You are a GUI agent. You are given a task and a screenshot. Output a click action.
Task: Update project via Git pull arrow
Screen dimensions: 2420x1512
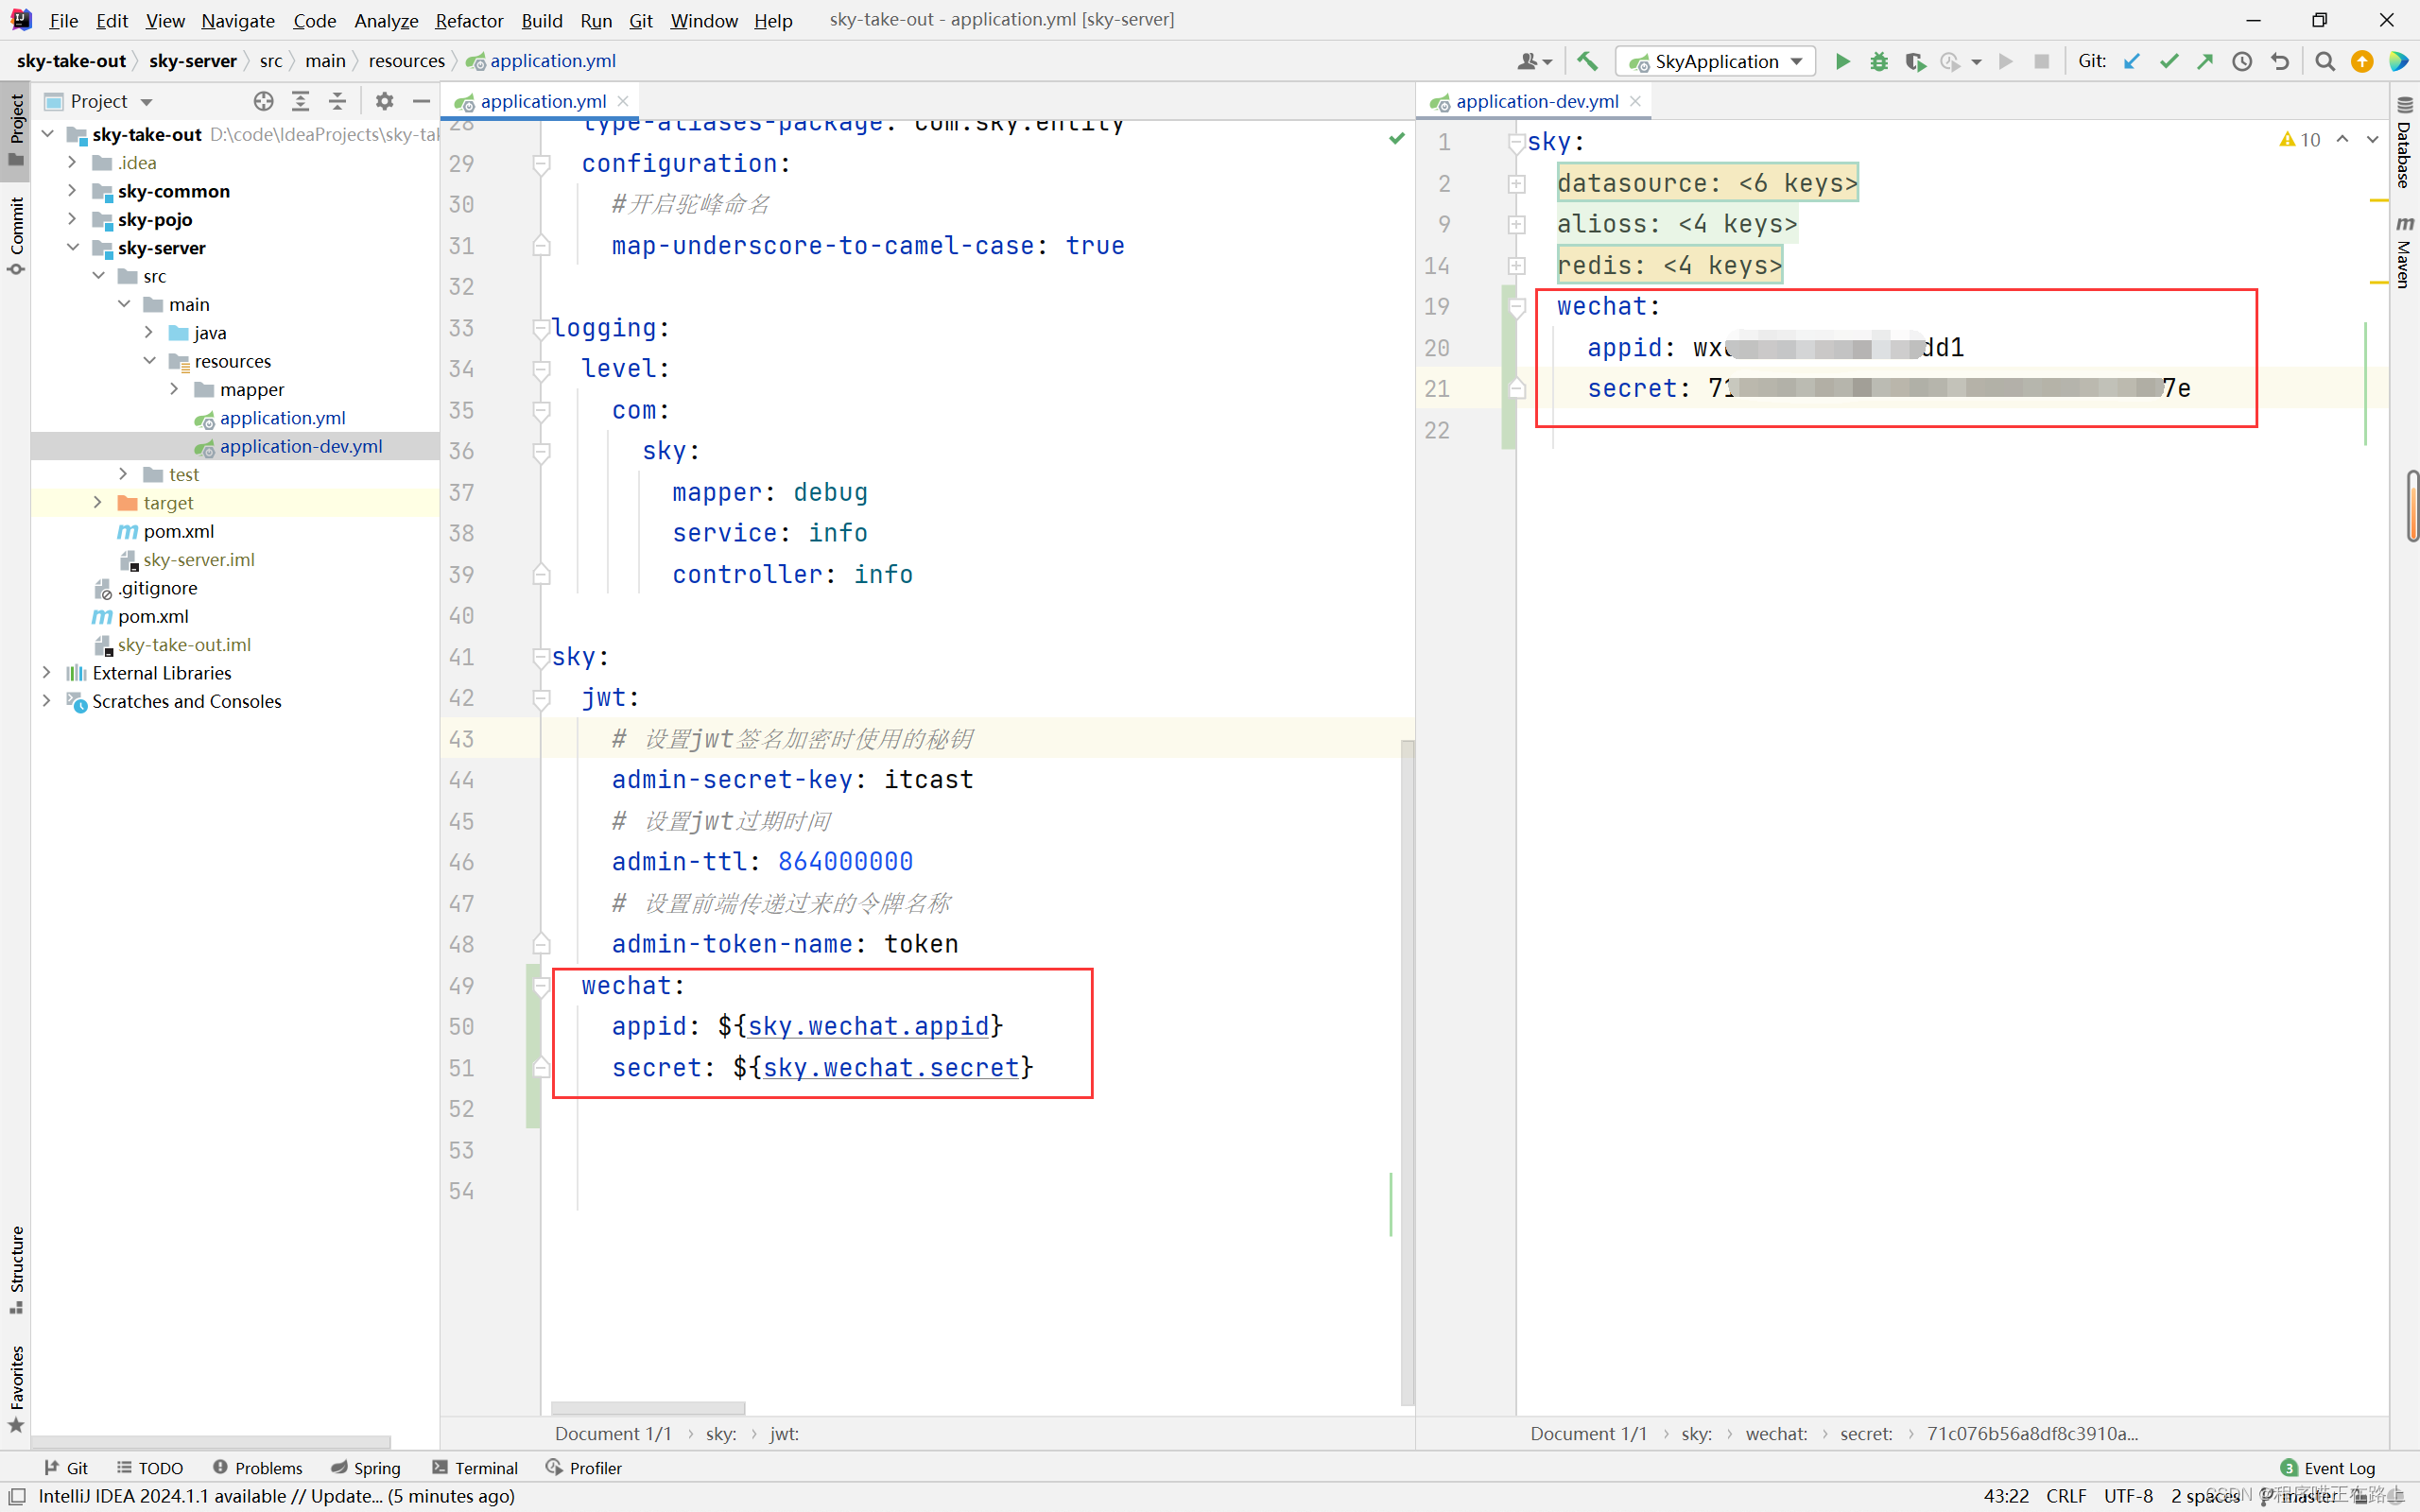tap(2131, 61)
